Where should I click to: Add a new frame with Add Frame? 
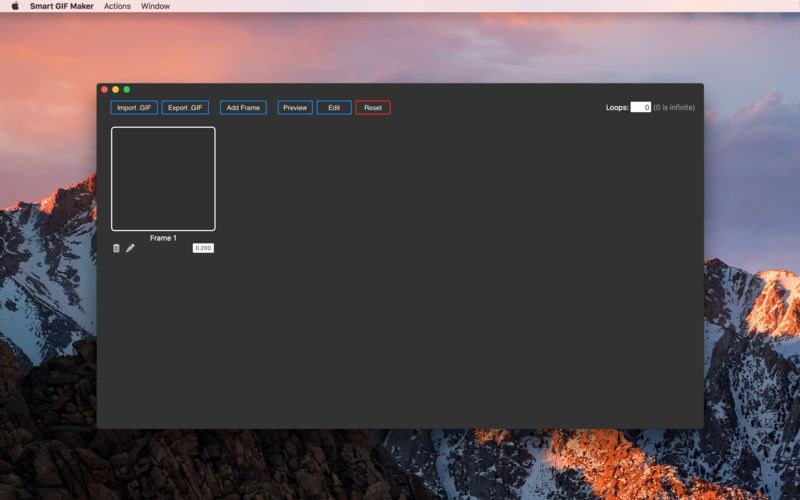pyautogui.click(x=243, y=108)
